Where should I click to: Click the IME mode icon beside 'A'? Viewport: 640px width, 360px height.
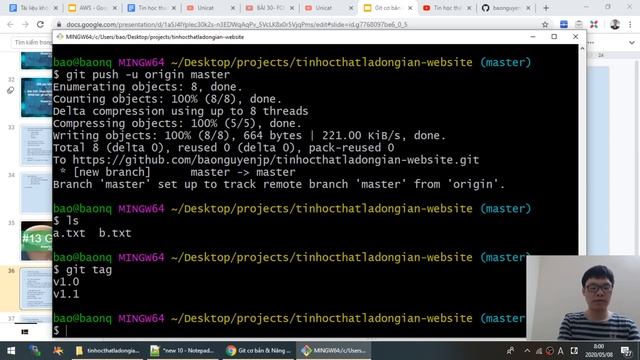(x=574, y=351)
